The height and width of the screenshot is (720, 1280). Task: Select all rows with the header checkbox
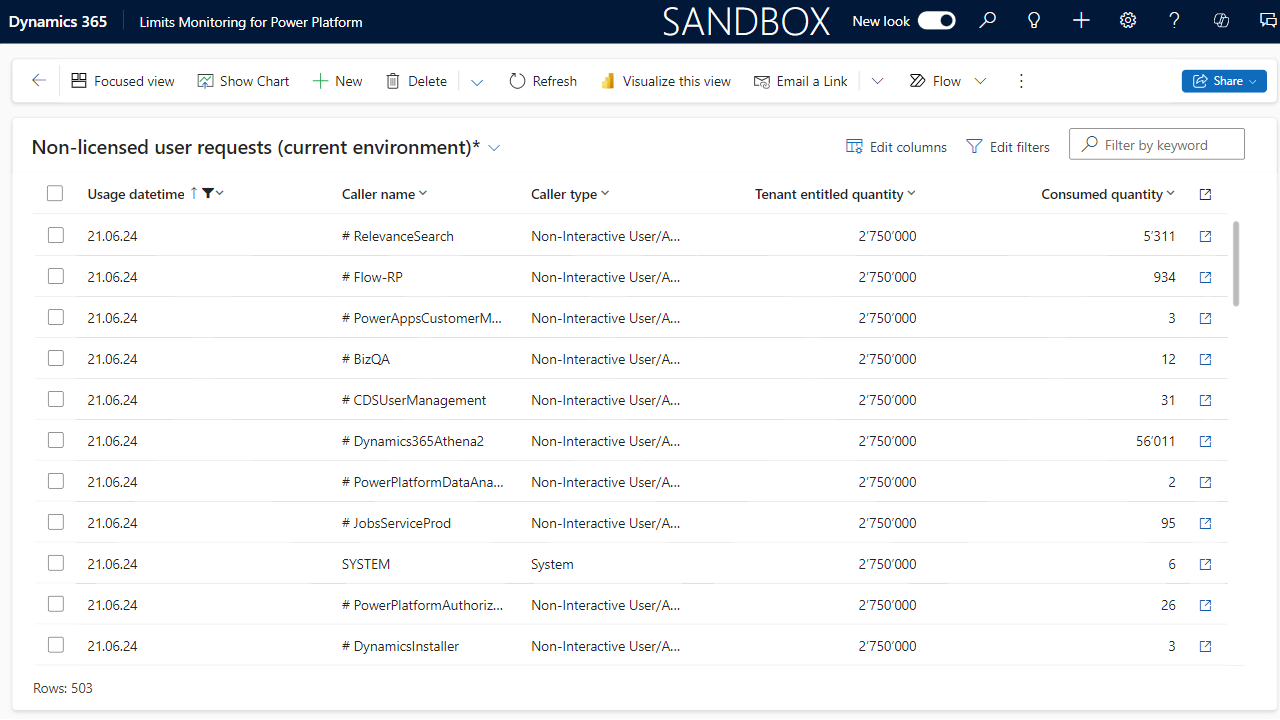[55, 194]
